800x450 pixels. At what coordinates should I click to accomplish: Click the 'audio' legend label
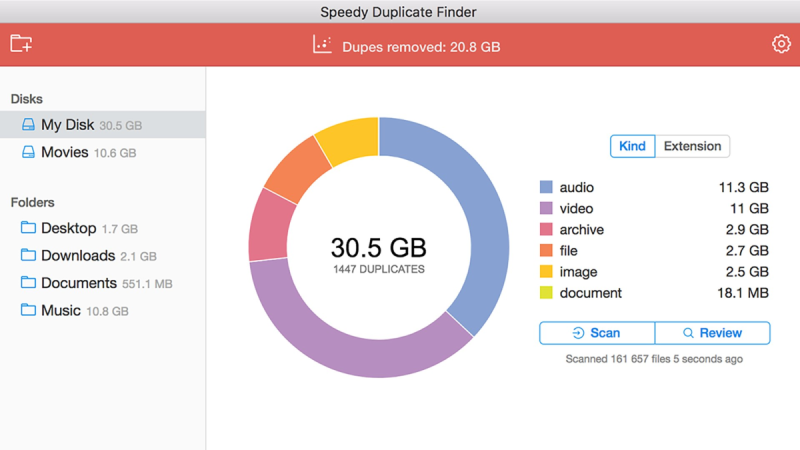tap(577, 187)
